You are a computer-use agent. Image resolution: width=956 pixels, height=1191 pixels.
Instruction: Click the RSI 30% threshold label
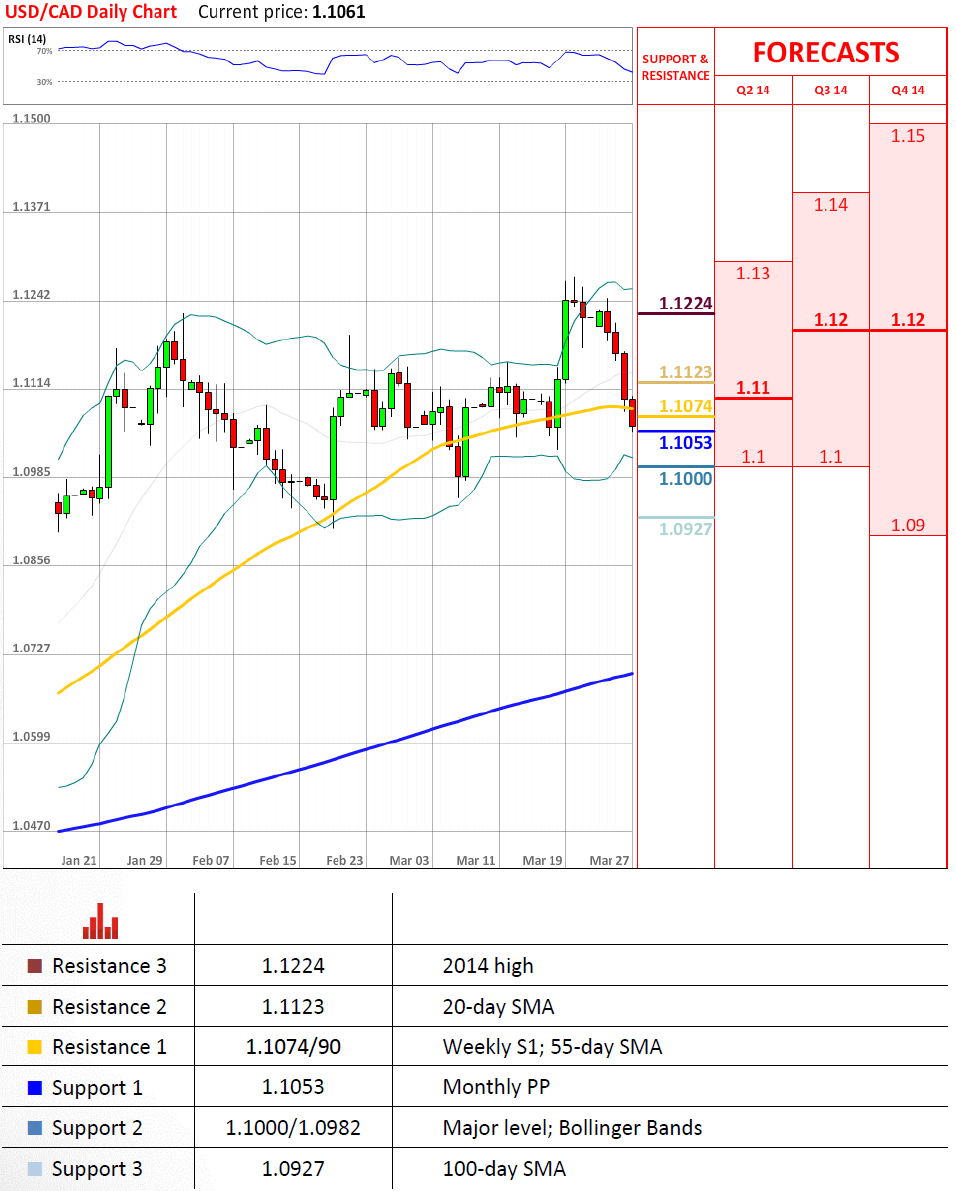coord(45,81)
